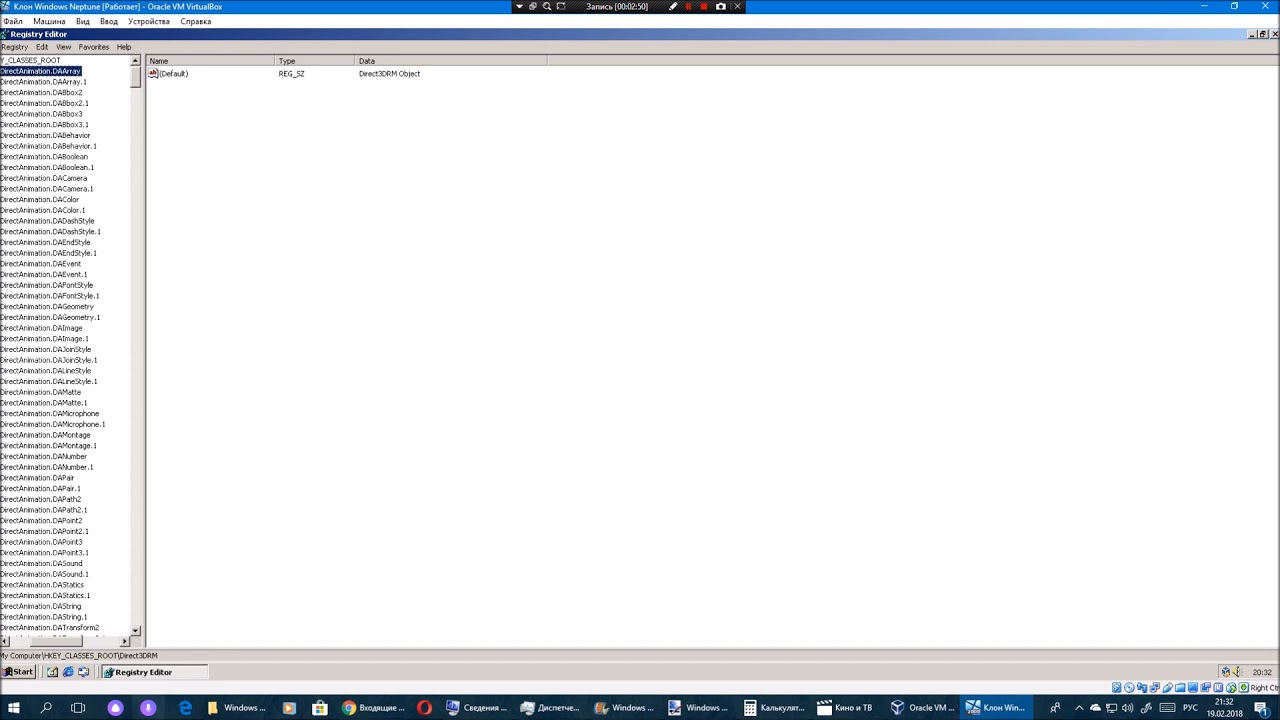Click the recording bar zoom magnifier icon
This screenshot has height=720, width=1280.
pos(547,6)
